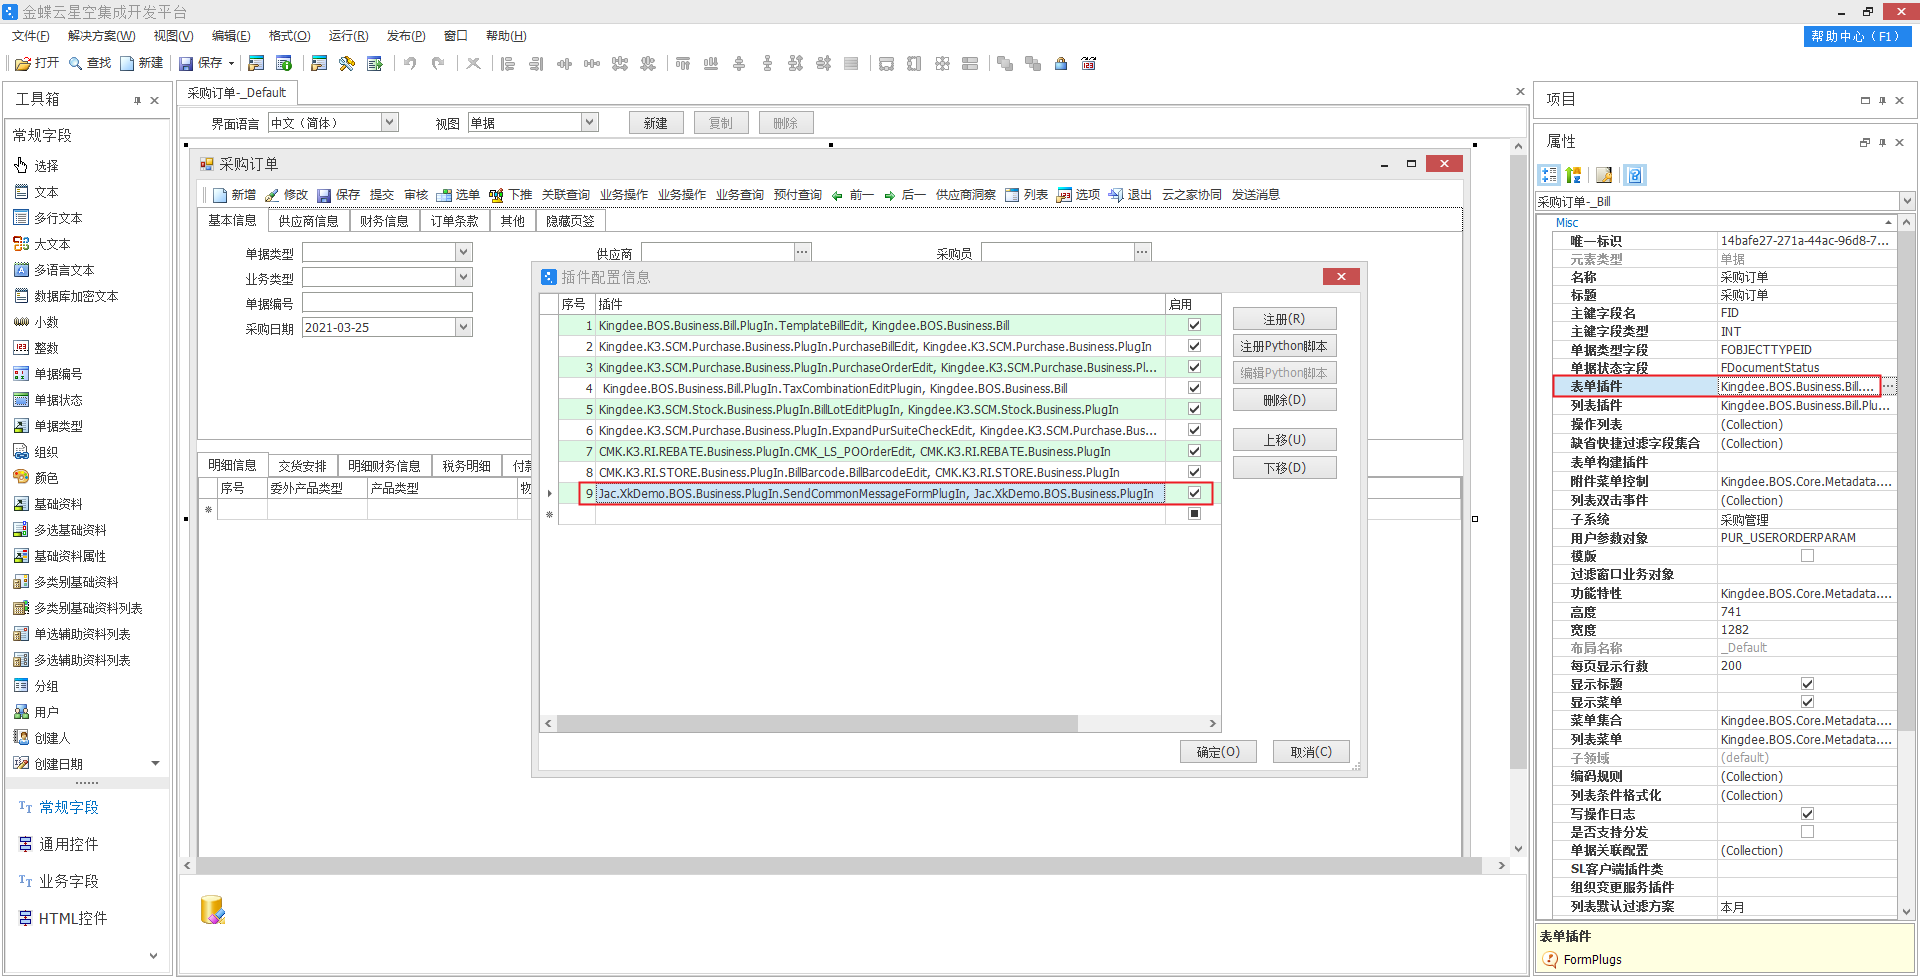Toggle the enable checkbox for plugin row 6
The width and height of the screenshot is (1920, 978).
(x=1194, y=430)
